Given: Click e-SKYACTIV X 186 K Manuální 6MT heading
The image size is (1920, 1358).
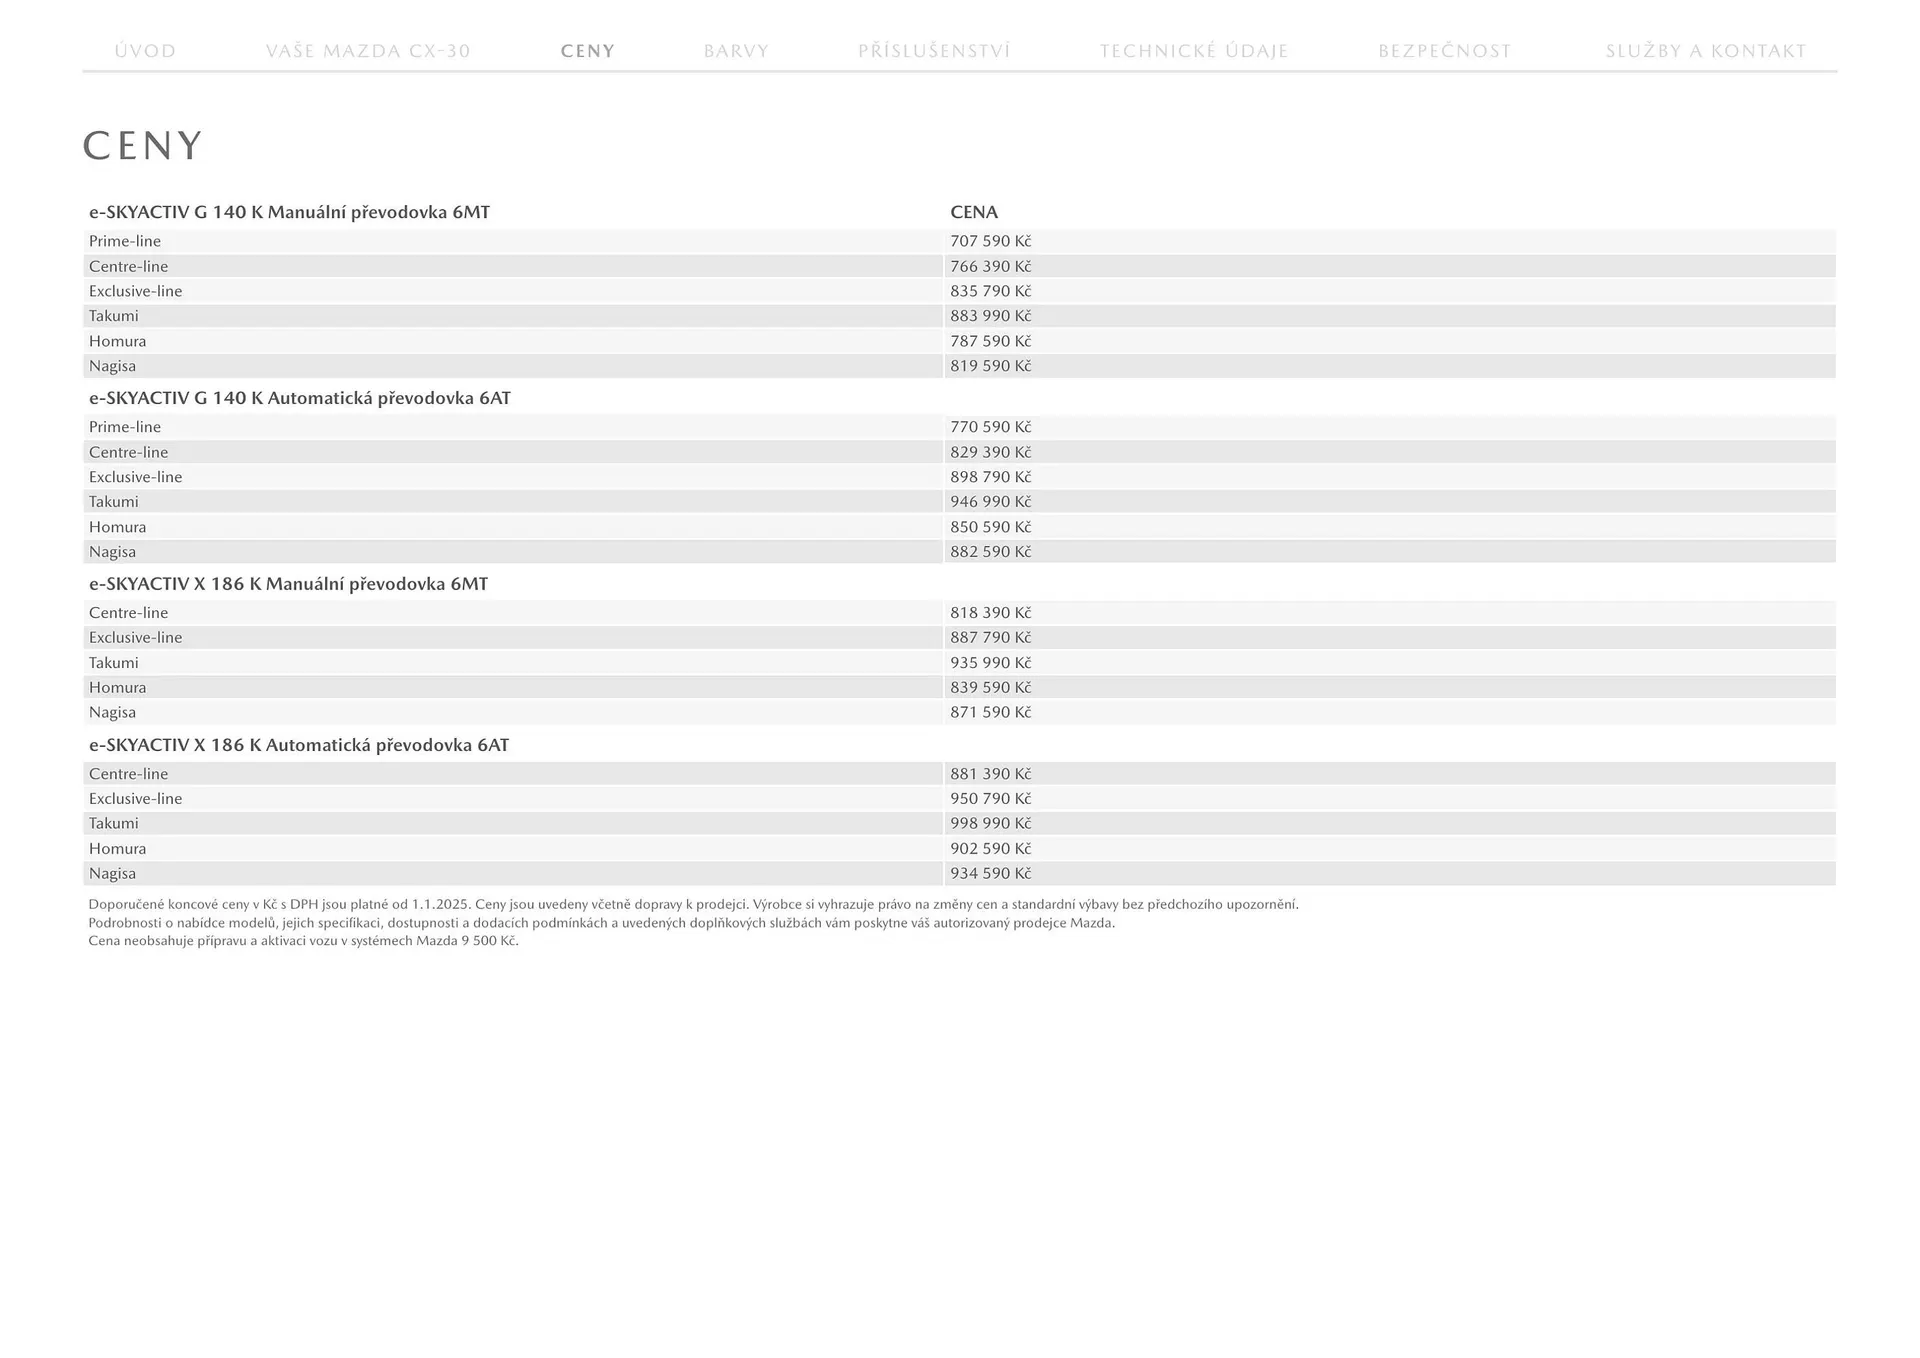Looking at the screenshot, I should 288,584.
